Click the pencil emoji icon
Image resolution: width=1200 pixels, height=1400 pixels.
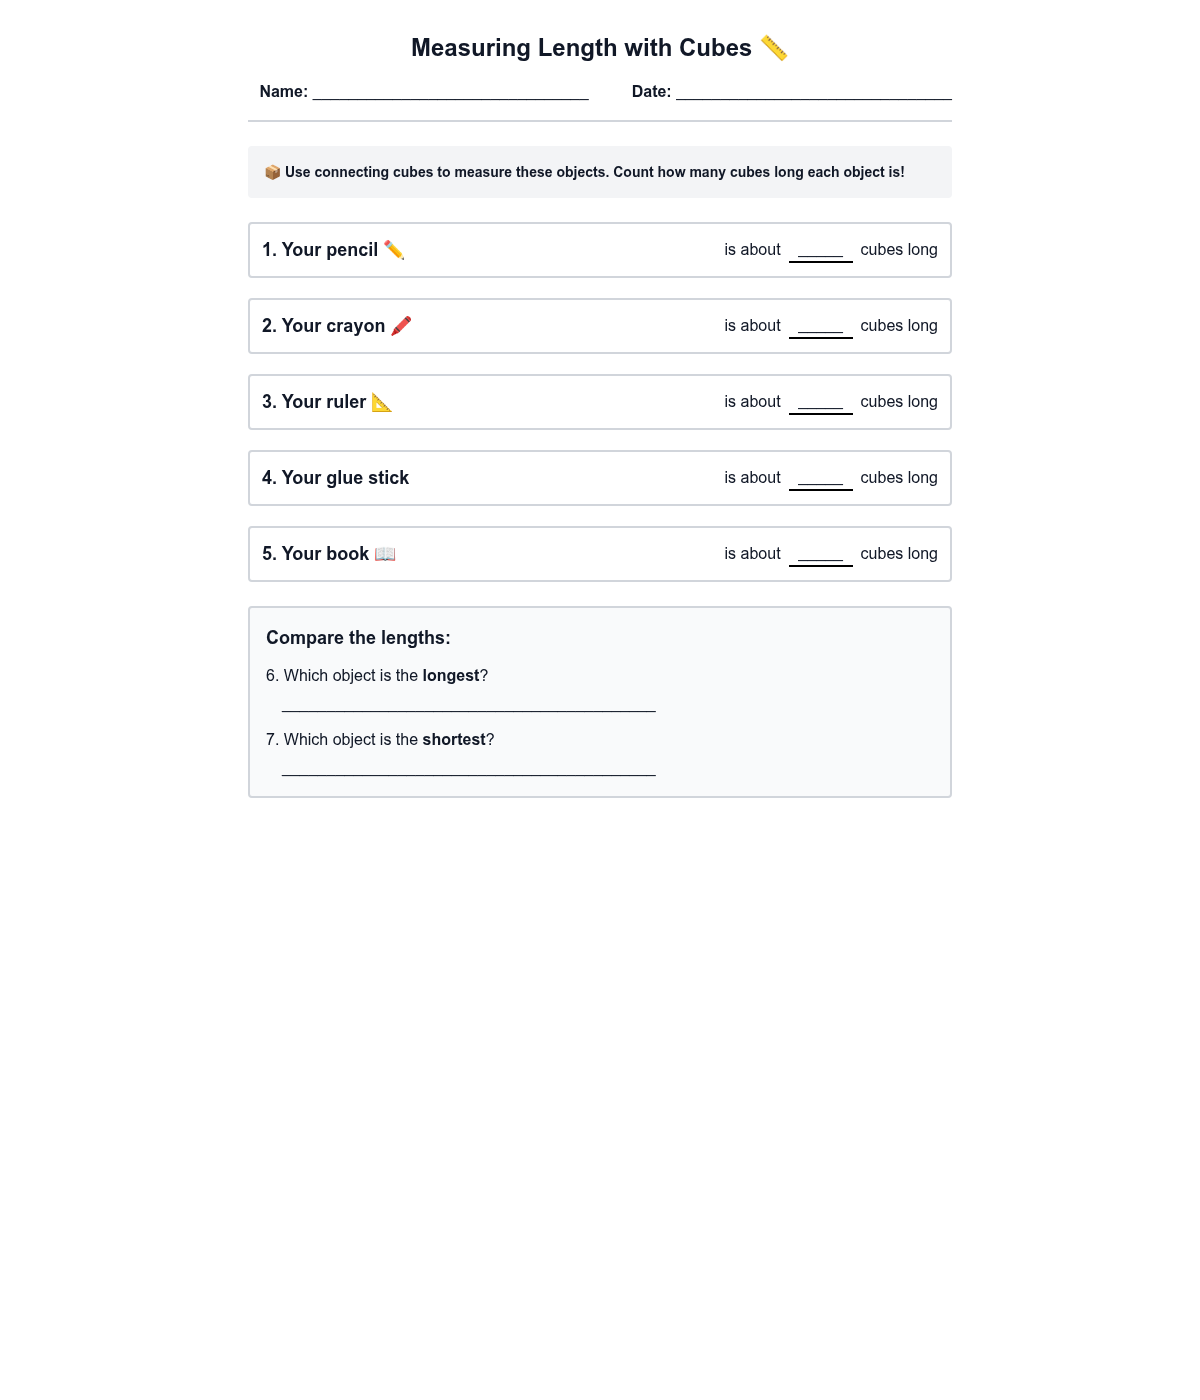(394, 250)
